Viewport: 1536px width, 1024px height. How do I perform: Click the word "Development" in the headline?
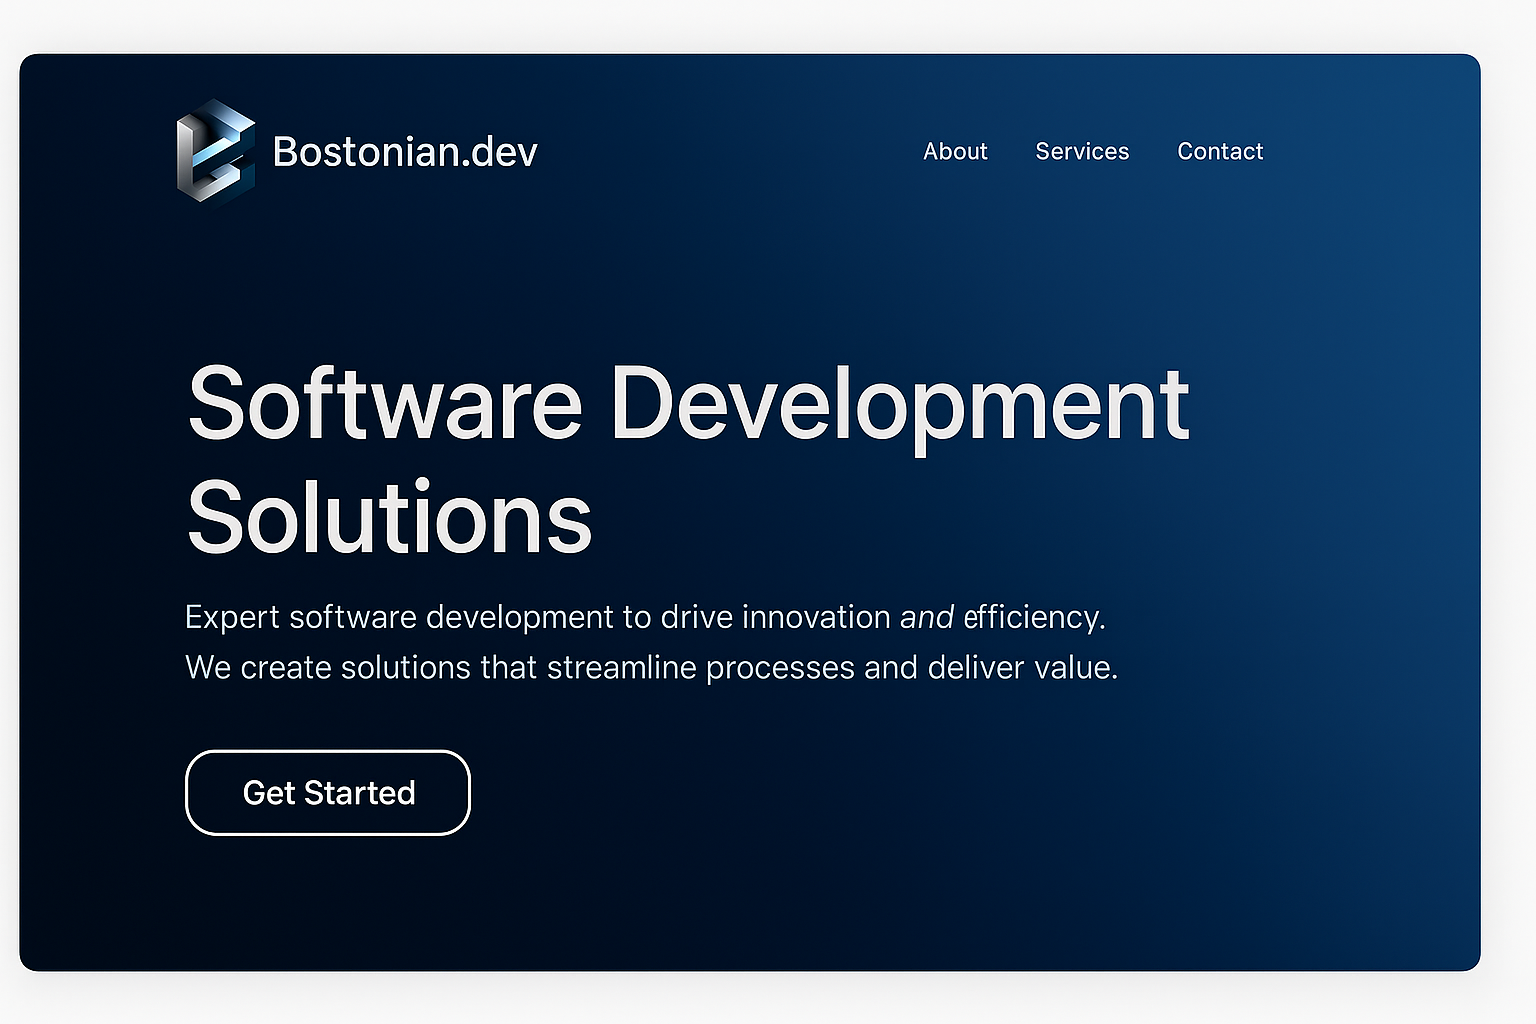[x=898, y=404]
